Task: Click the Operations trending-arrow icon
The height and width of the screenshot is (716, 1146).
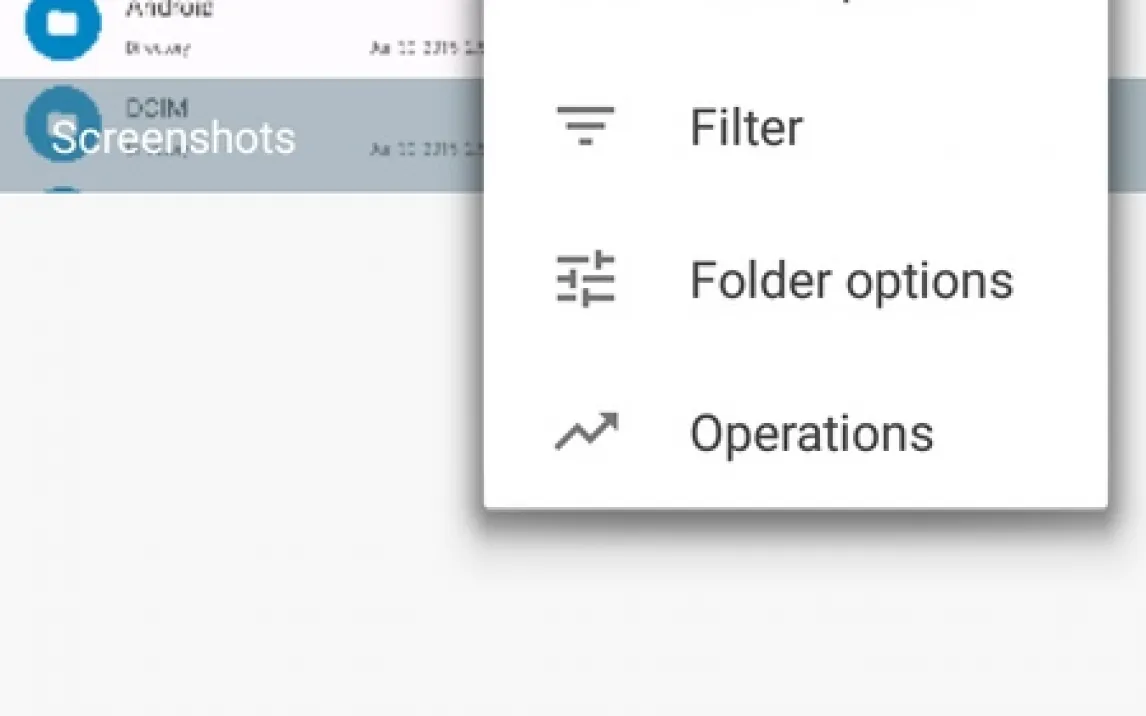Action: 586,433
